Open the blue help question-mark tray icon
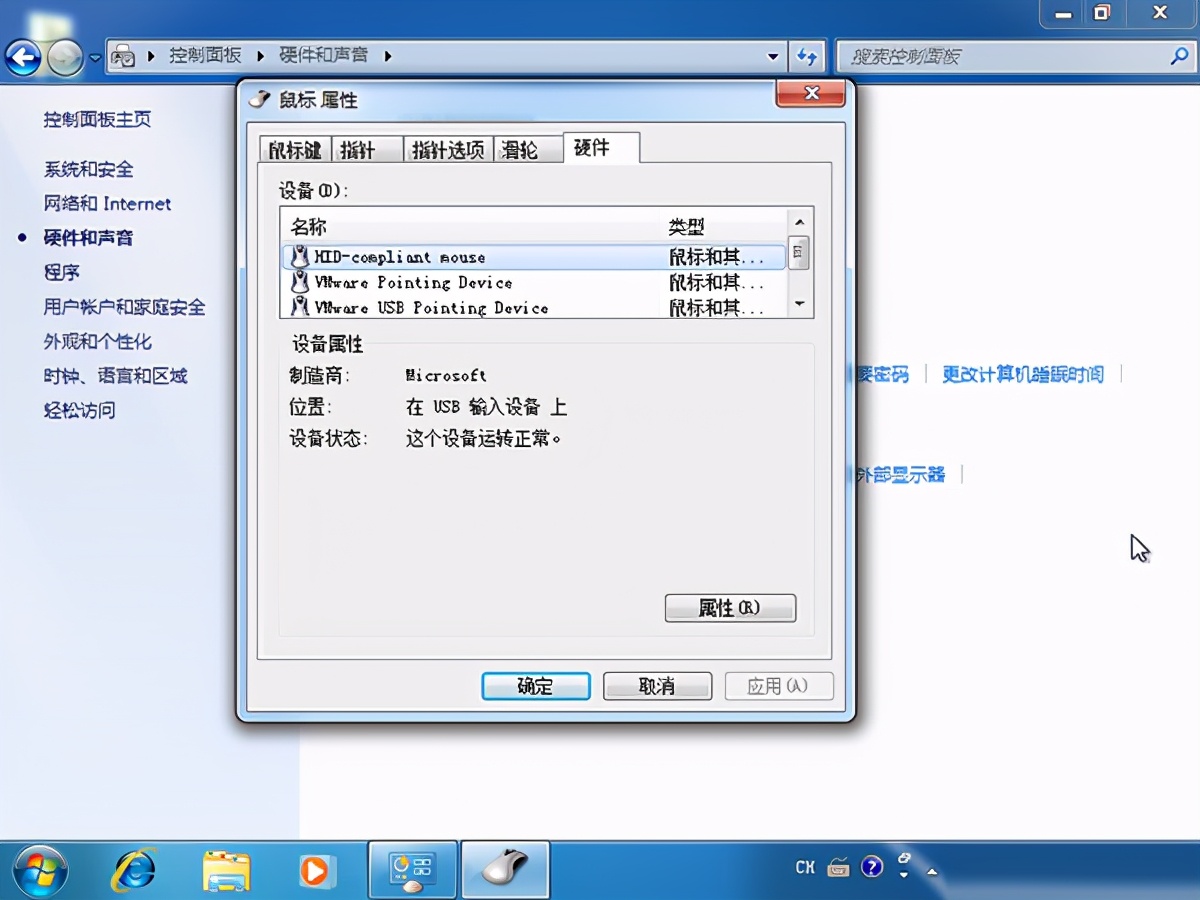 click(872, 866)
